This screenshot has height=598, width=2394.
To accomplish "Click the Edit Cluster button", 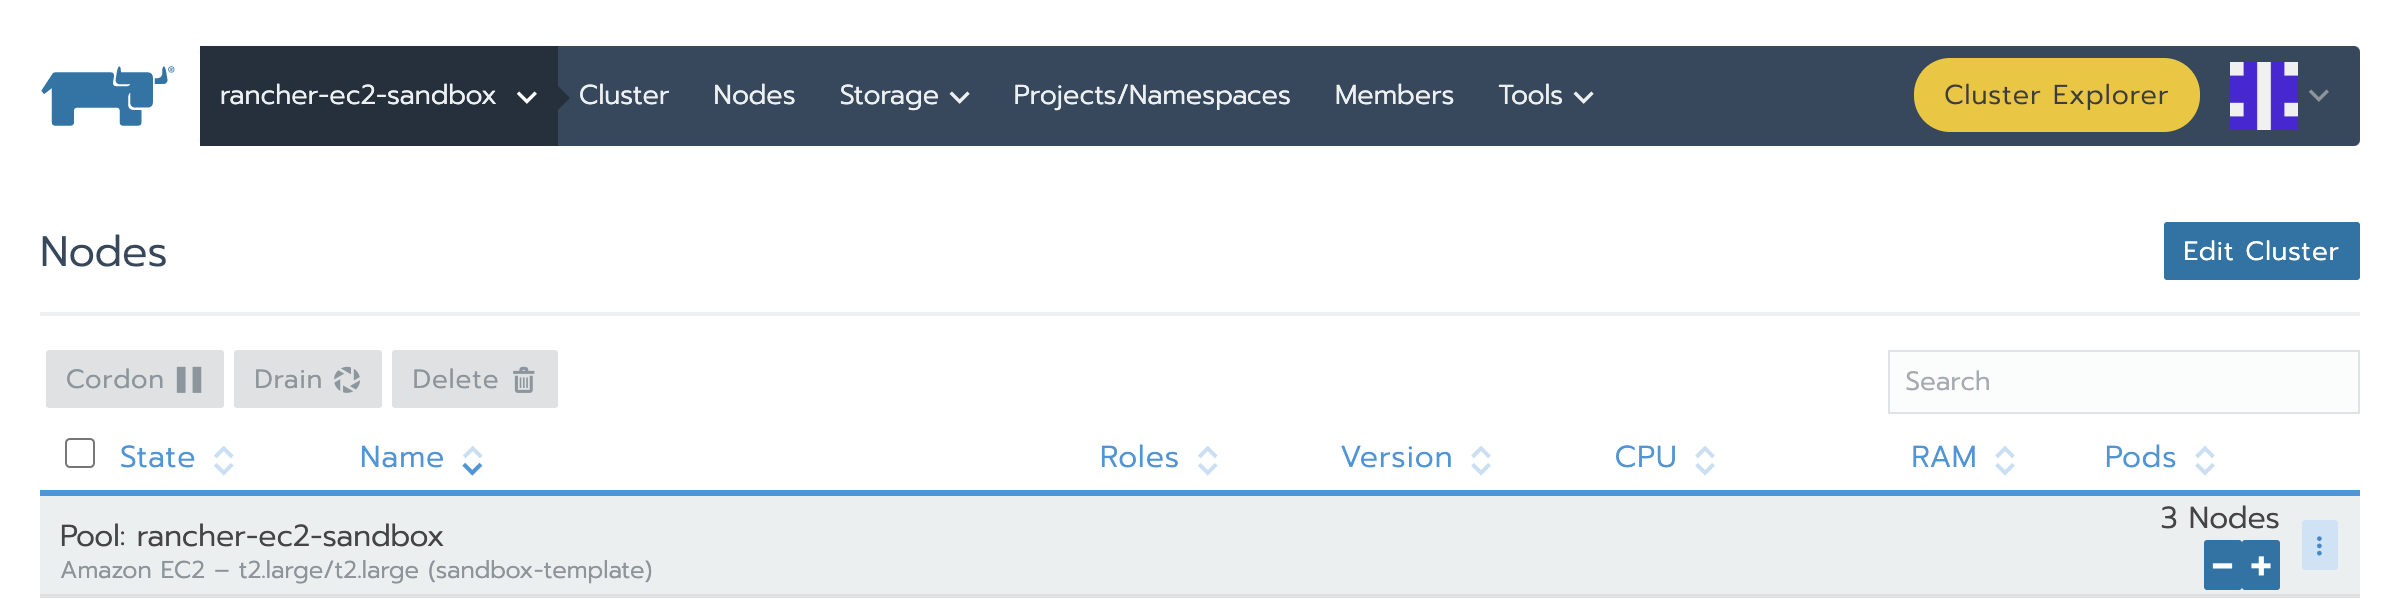I will pyautogui.click(x=2260, y=251).
